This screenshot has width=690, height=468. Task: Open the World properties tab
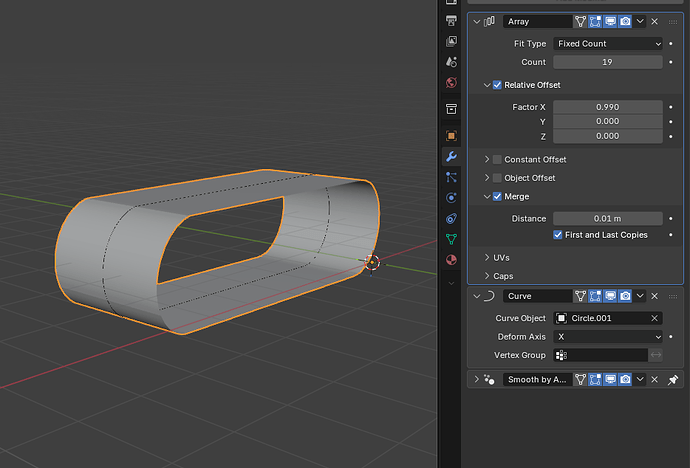451,82
